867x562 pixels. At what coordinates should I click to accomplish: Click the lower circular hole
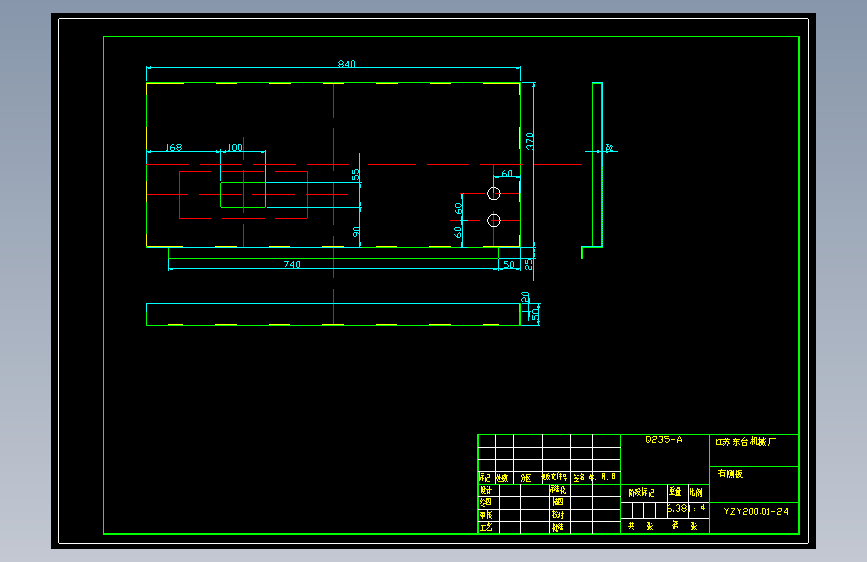(x=494, y=221)
